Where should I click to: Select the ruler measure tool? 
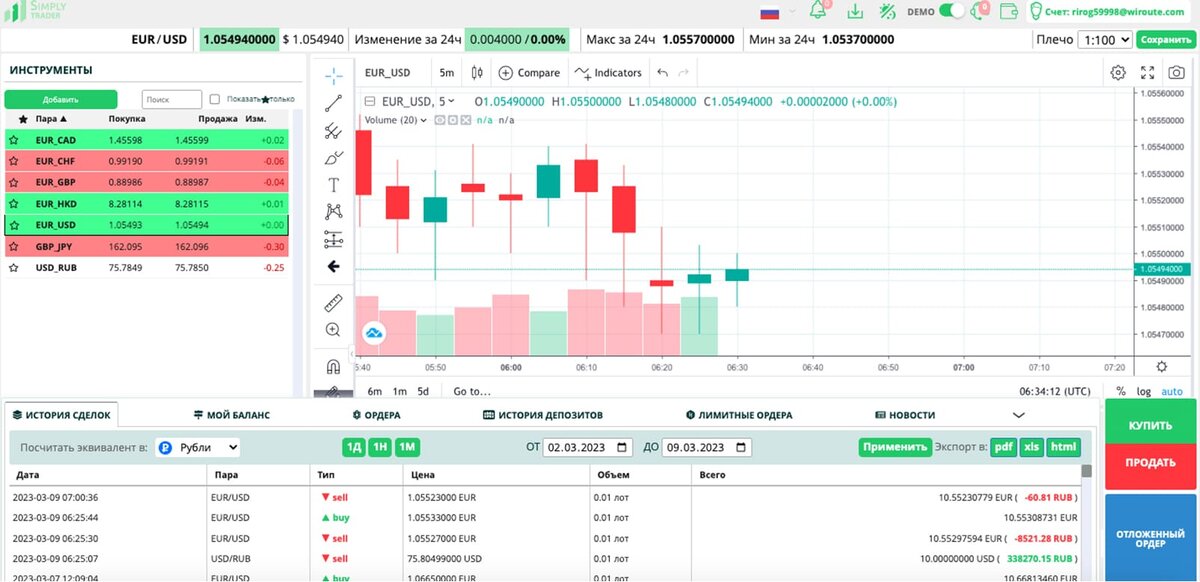[333, 303]
